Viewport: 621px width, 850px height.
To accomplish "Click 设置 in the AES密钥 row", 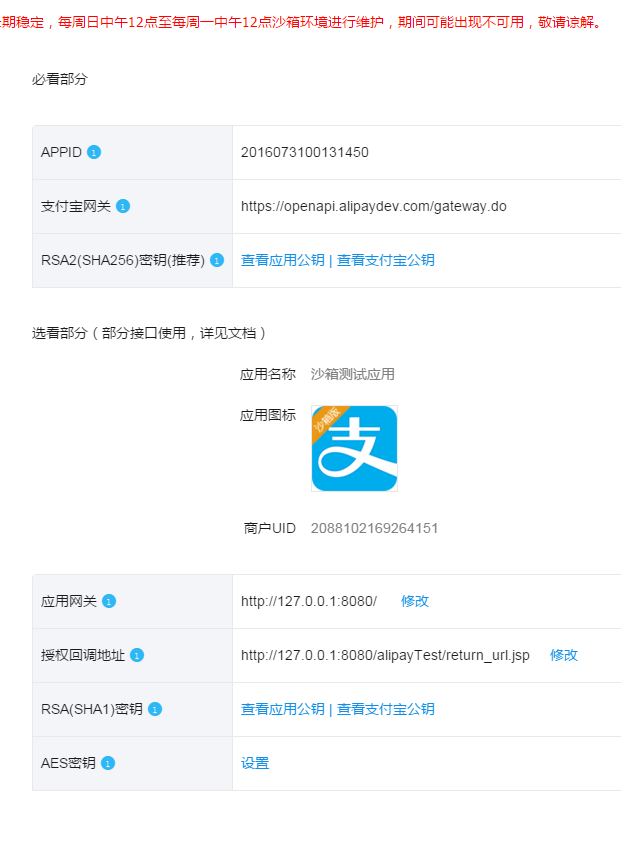I will pyautogui.click(x=255, y=763).
